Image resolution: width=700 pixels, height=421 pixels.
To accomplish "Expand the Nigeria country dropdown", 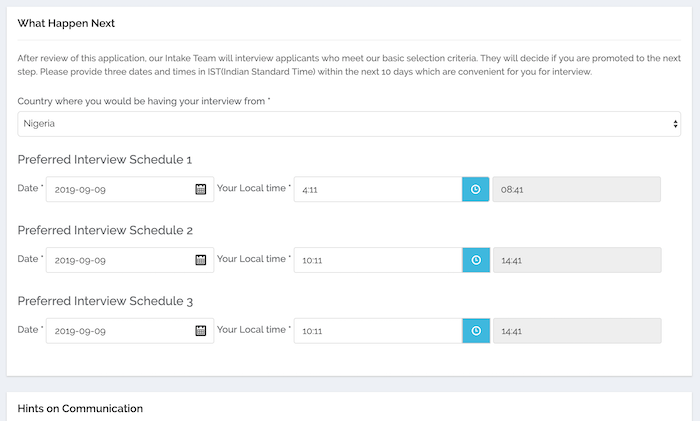I will tap(349, 124).
